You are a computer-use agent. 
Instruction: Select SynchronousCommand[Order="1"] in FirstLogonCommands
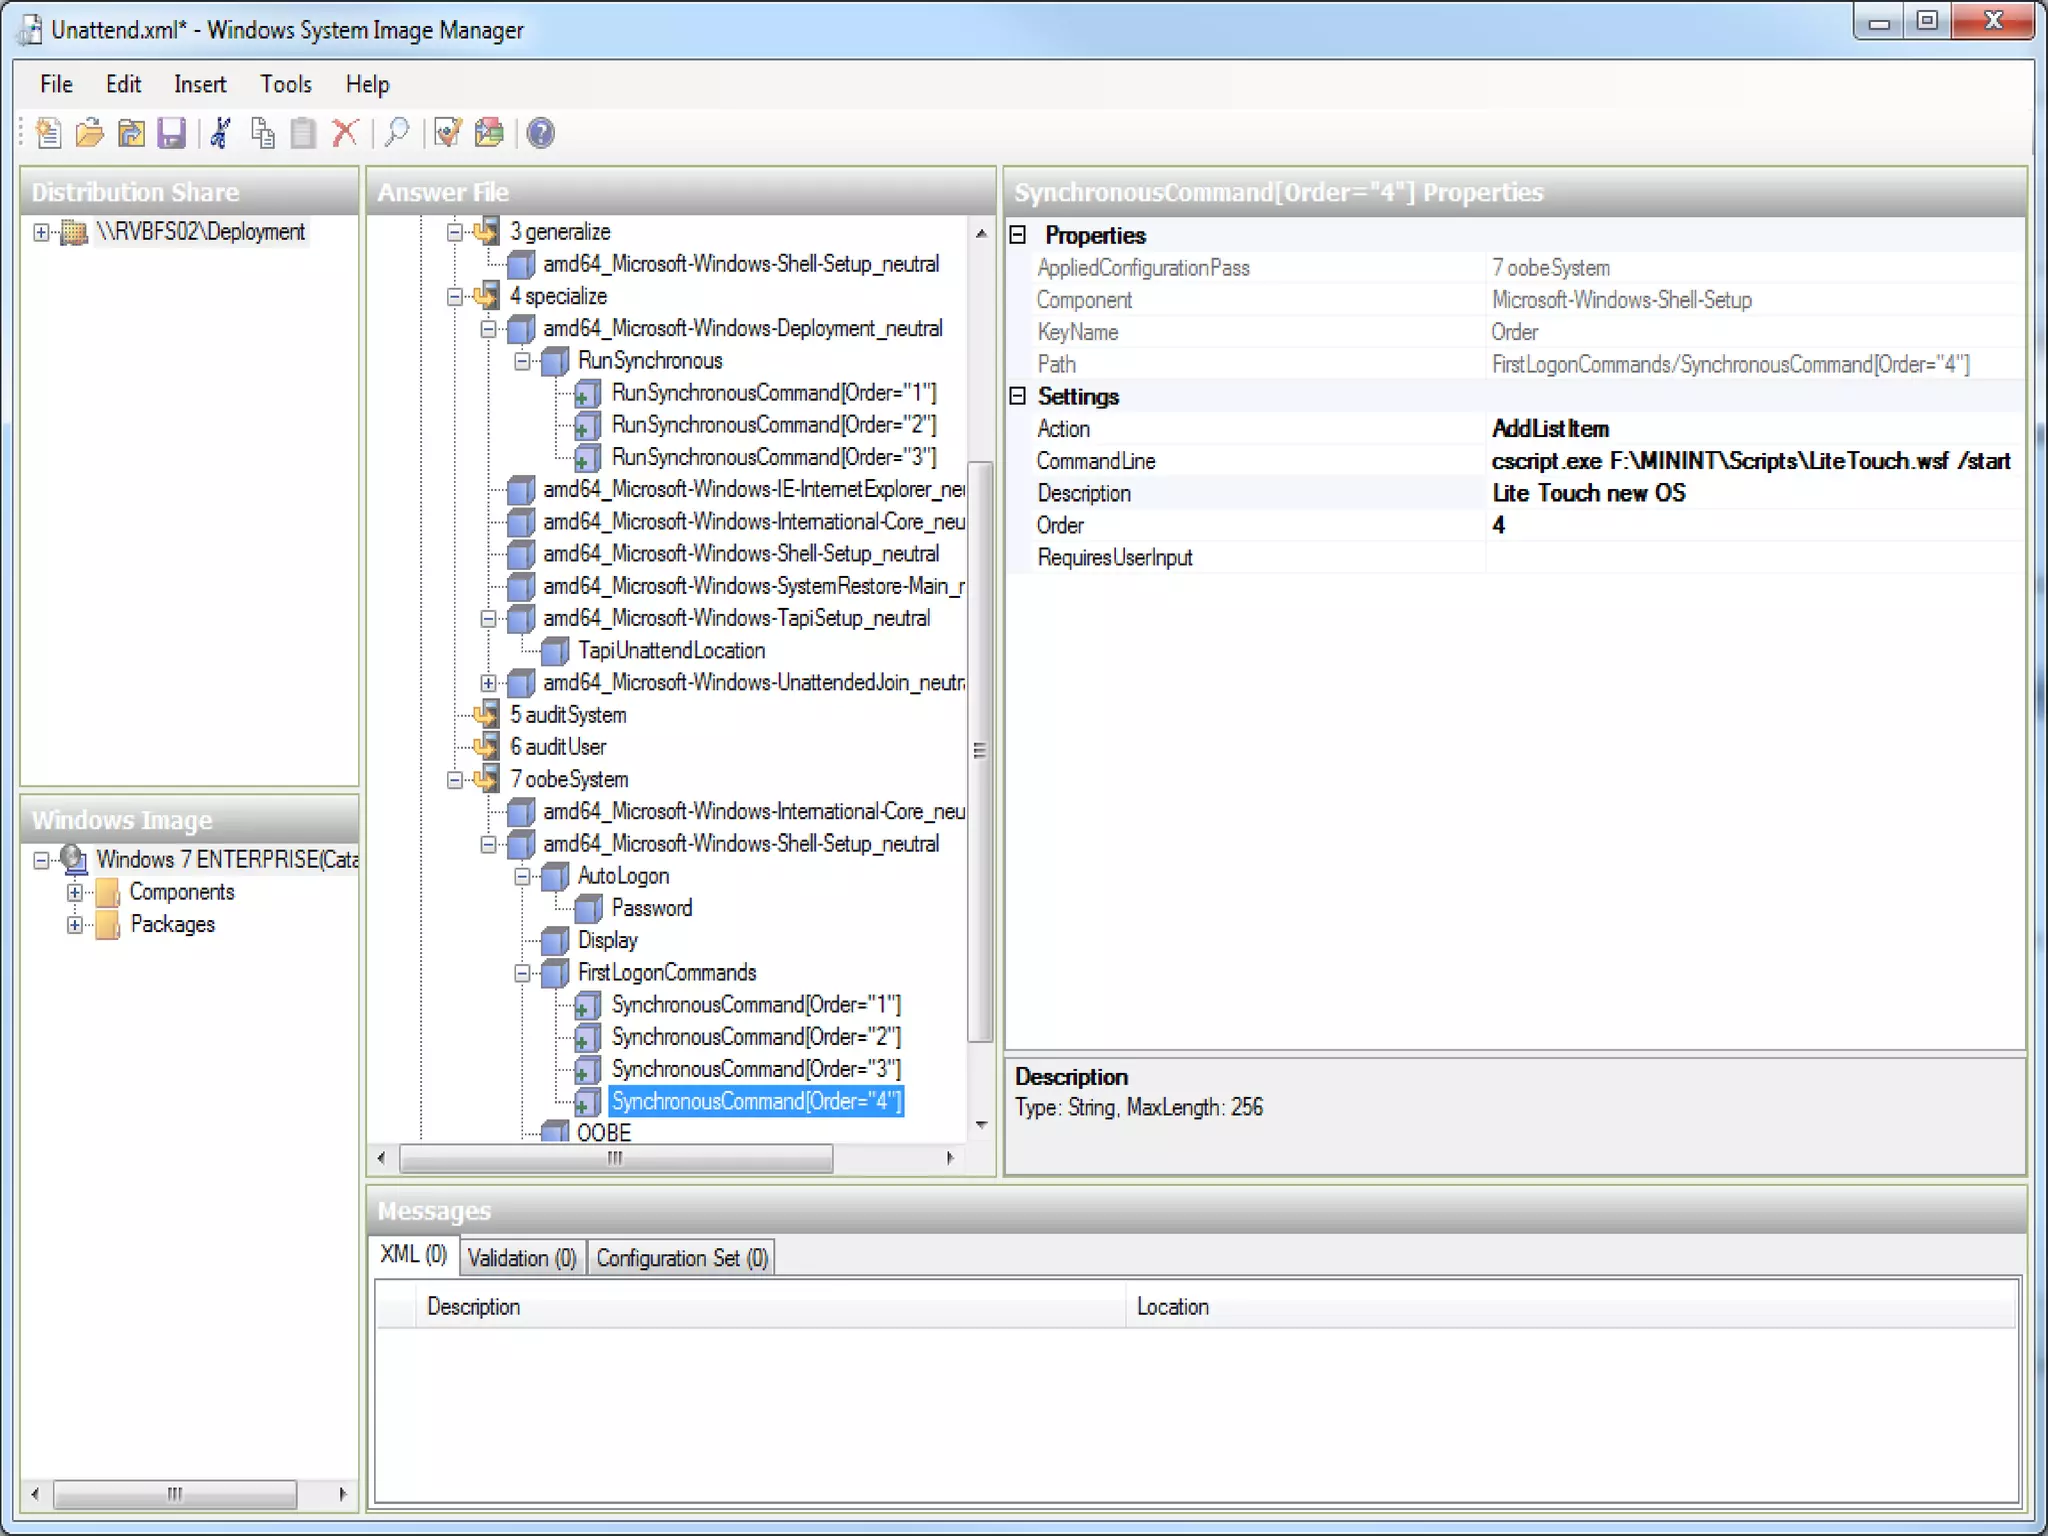click(756, 1005)
